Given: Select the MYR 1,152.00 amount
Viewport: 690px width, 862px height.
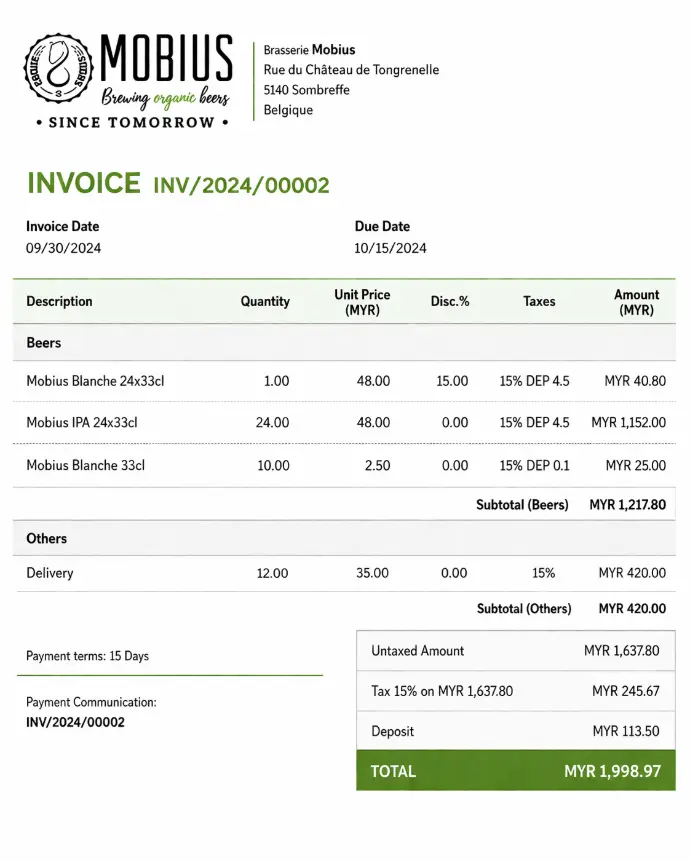Looking at the screenshot, I should click(628, 423).
